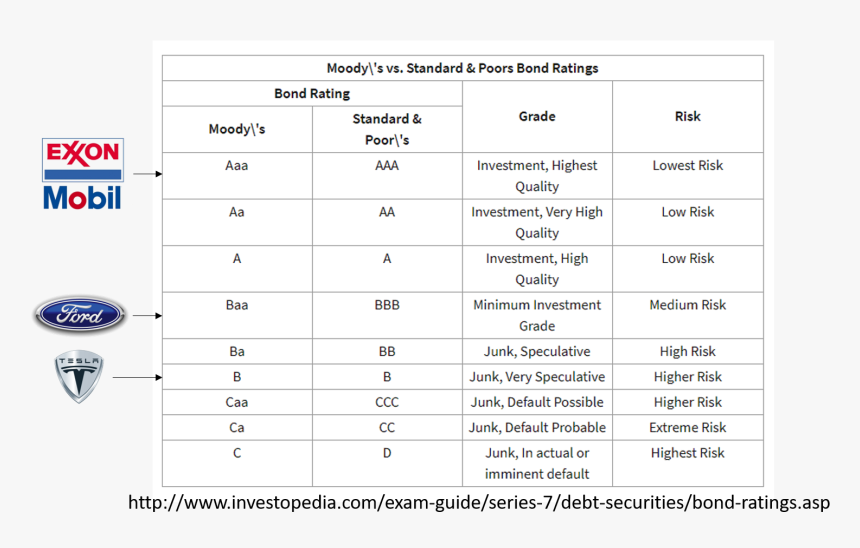Click the Exxon Mobil logo
The width and height of the screenshot is (860, 548).
point(82,174)
